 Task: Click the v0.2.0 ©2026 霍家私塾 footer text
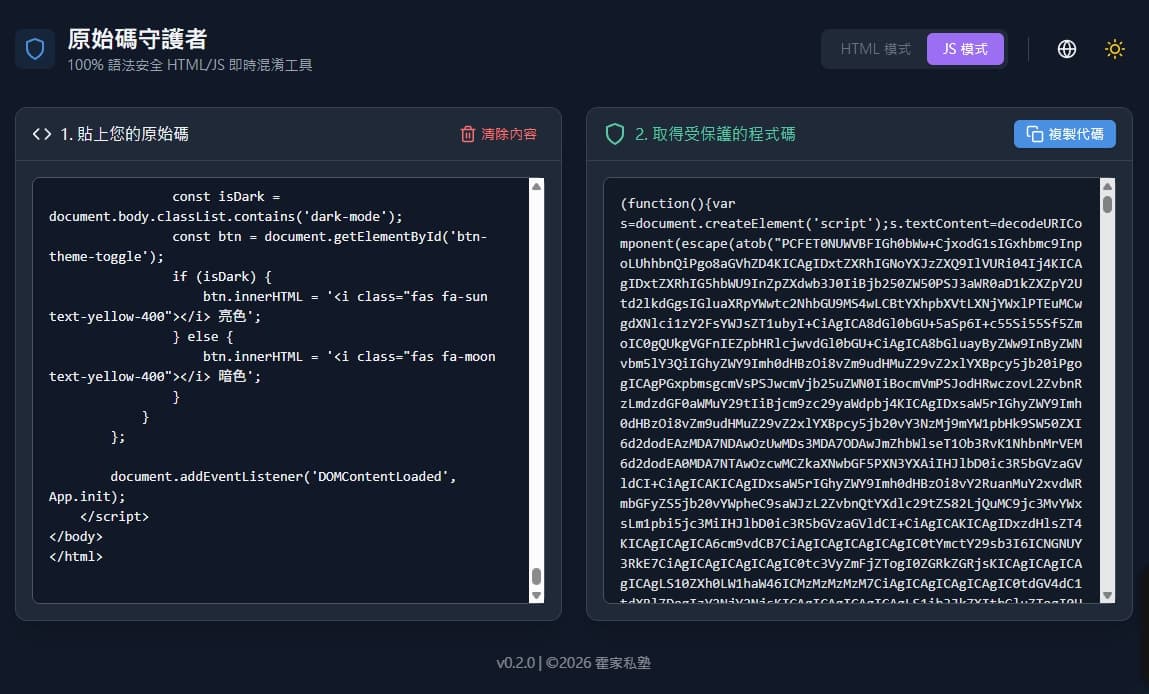pyautogui.click(x=574, y=663)
